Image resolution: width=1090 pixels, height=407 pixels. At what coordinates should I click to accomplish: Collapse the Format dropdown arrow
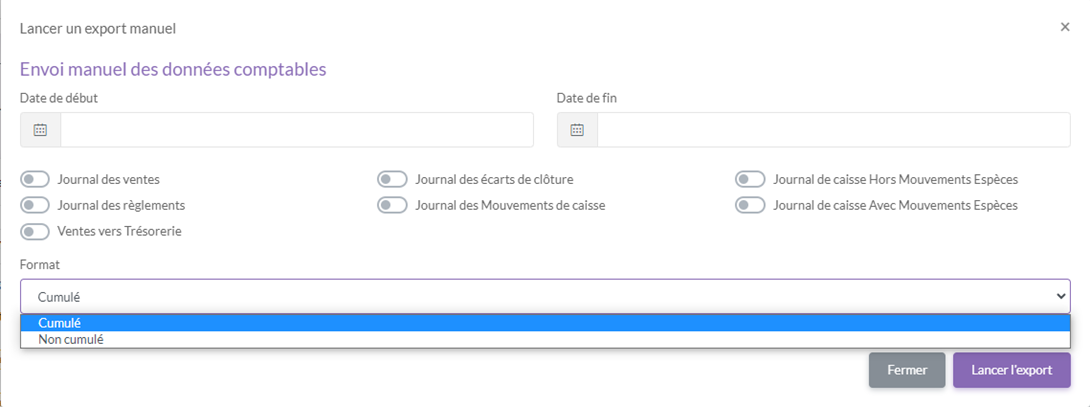(x=1061, y=296)
